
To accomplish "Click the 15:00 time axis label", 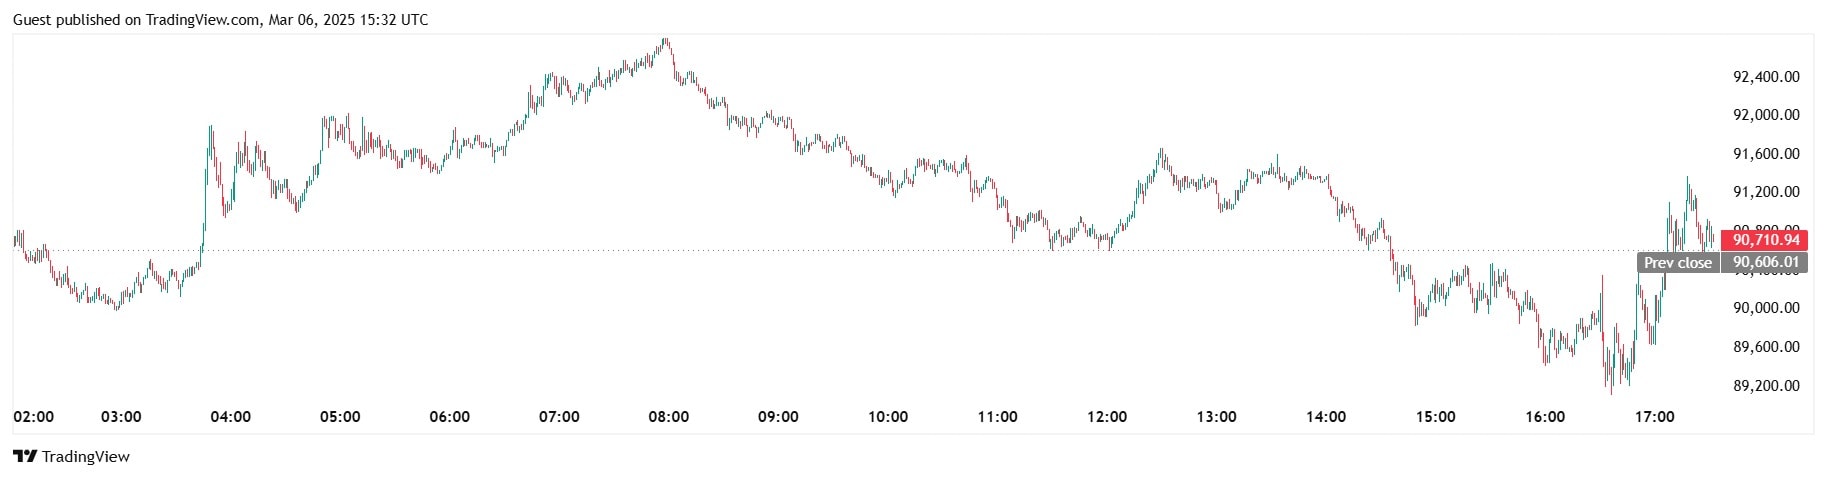I will pyautogui.click(x=1435, y=417).
